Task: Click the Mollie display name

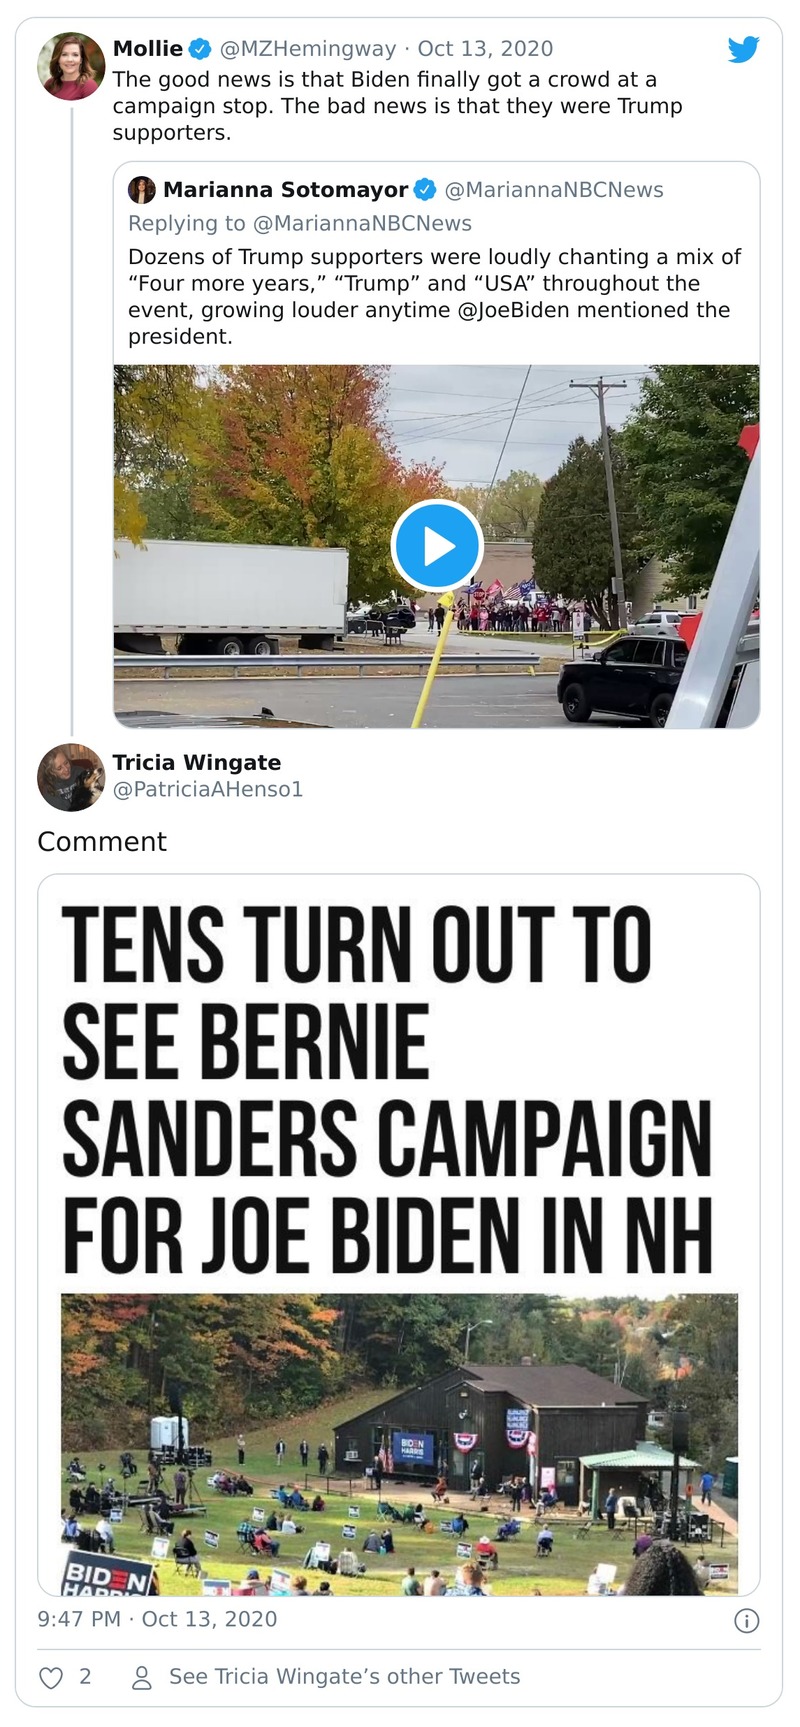Action: [148, 49]
